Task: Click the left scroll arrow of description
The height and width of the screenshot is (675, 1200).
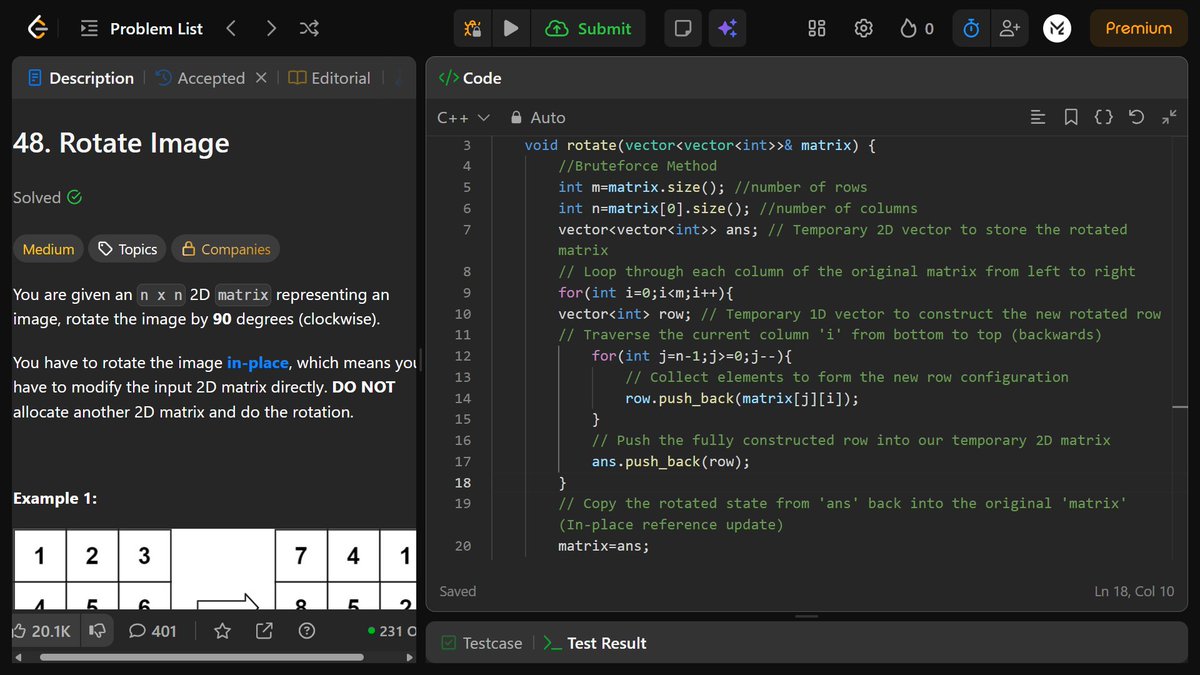Action: (x=18, y=657)
